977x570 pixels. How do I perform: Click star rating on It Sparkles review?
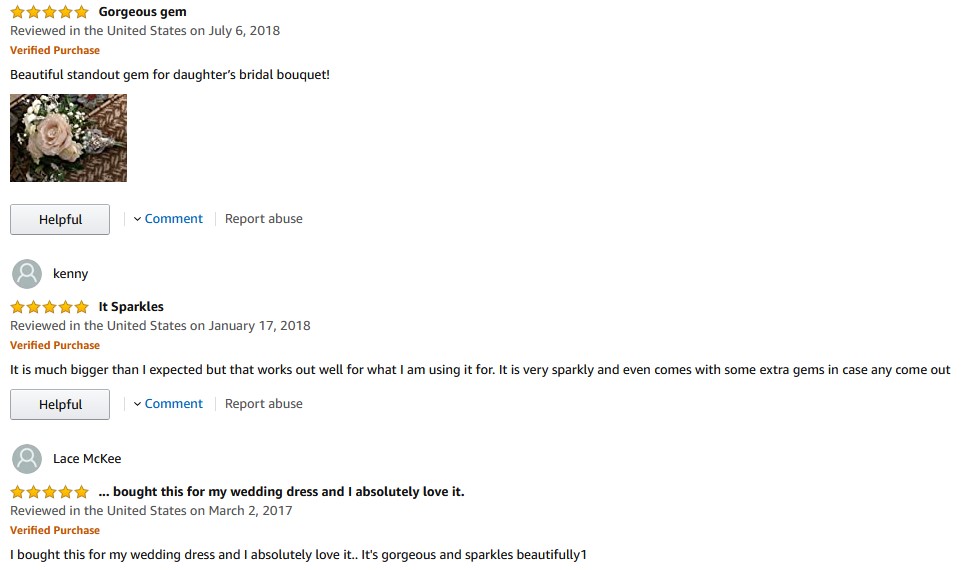point(49,307)
